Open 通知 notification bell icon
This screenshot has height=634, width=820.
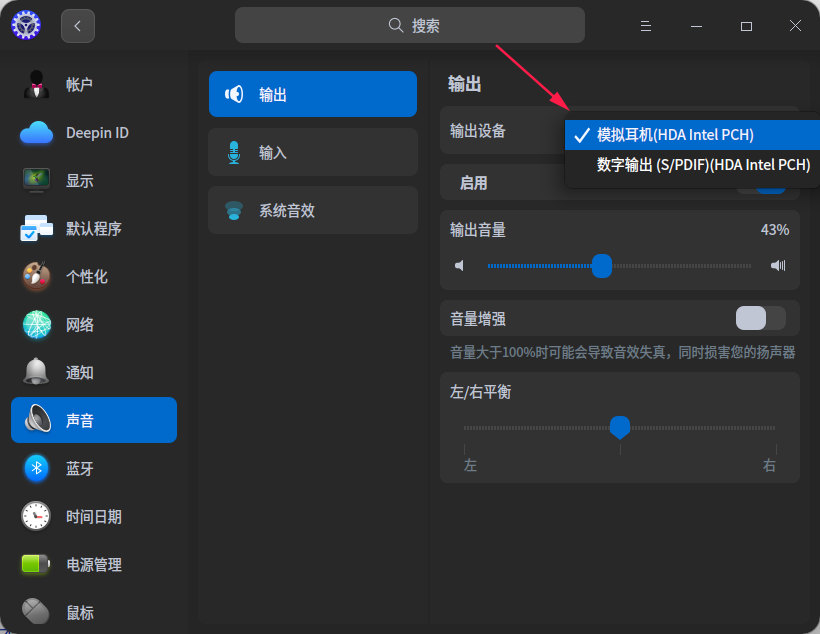(x=37, y=372)
